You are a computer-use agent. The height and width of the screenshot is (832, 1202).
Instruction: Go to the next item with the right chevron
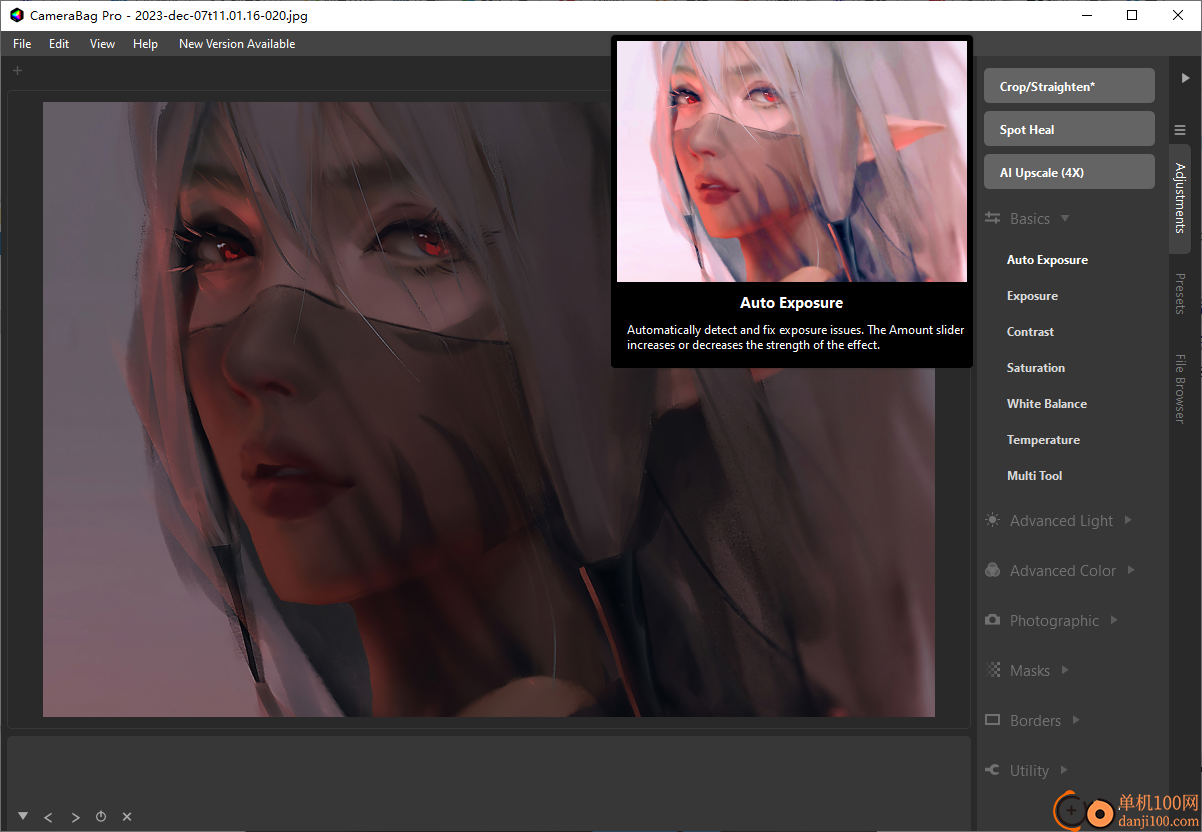[75, 817]
